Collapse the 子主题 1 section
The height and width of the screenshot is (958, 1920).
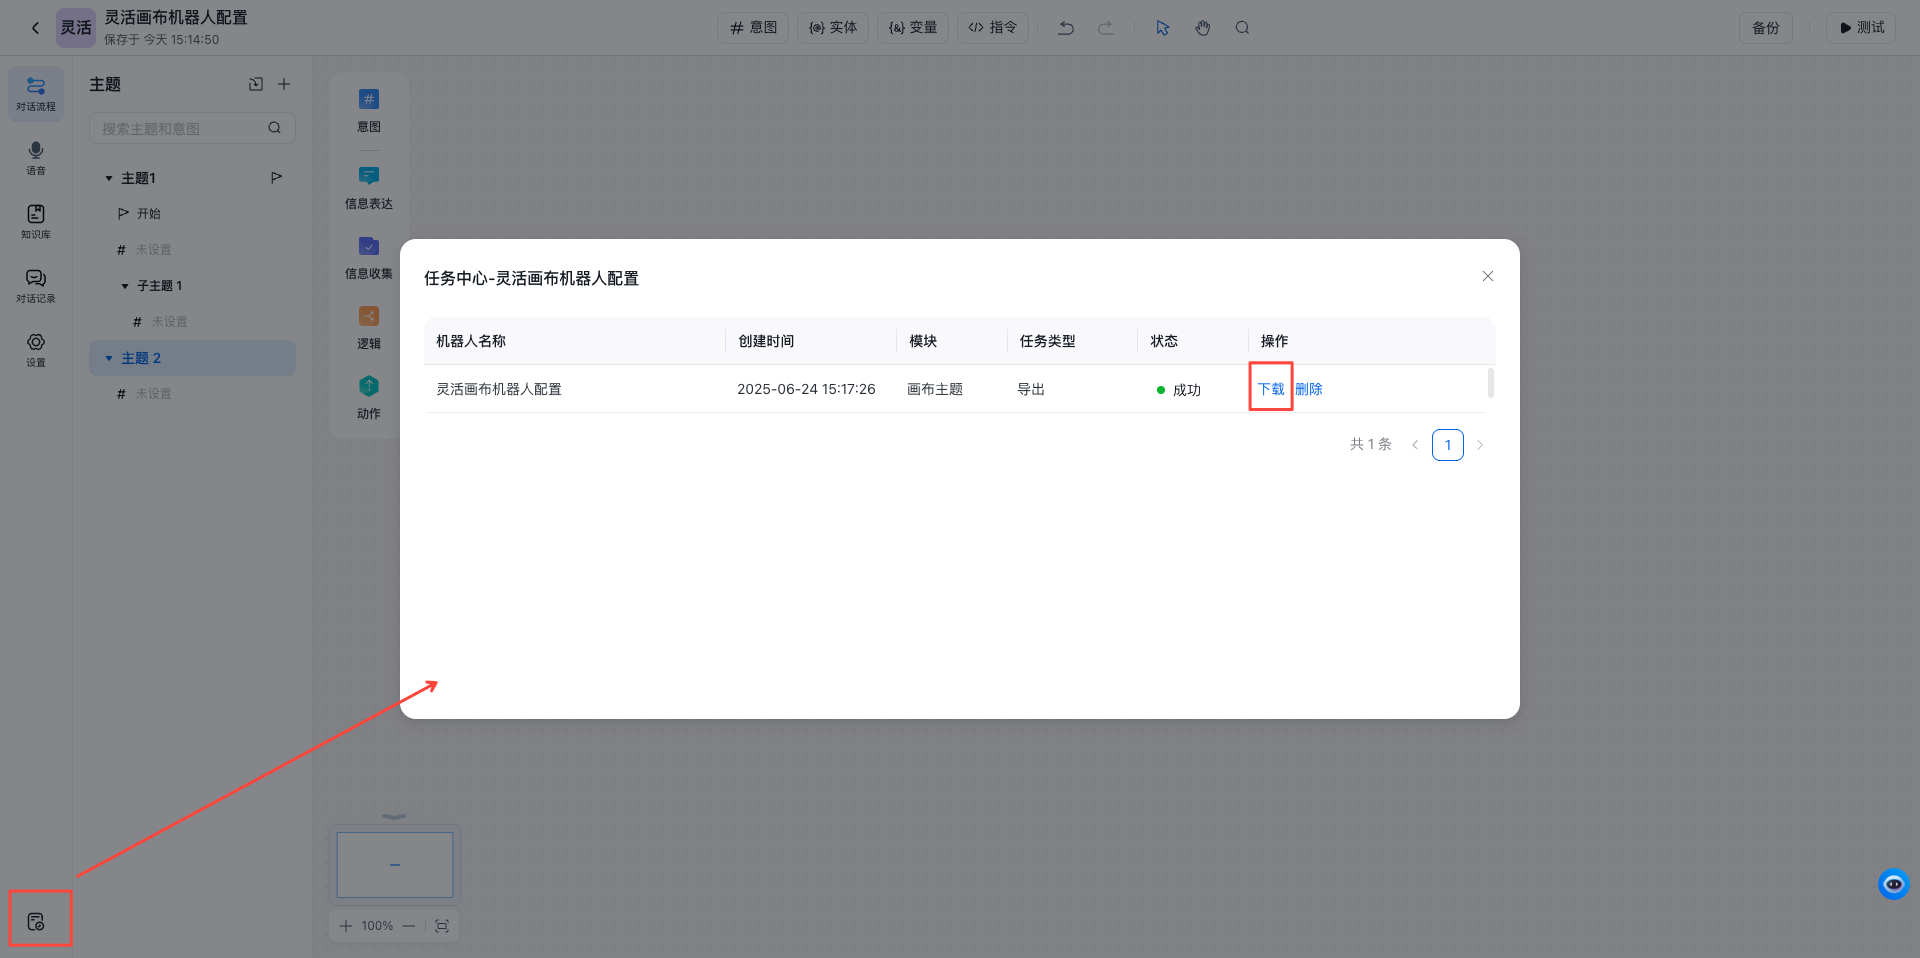[124, 285]
